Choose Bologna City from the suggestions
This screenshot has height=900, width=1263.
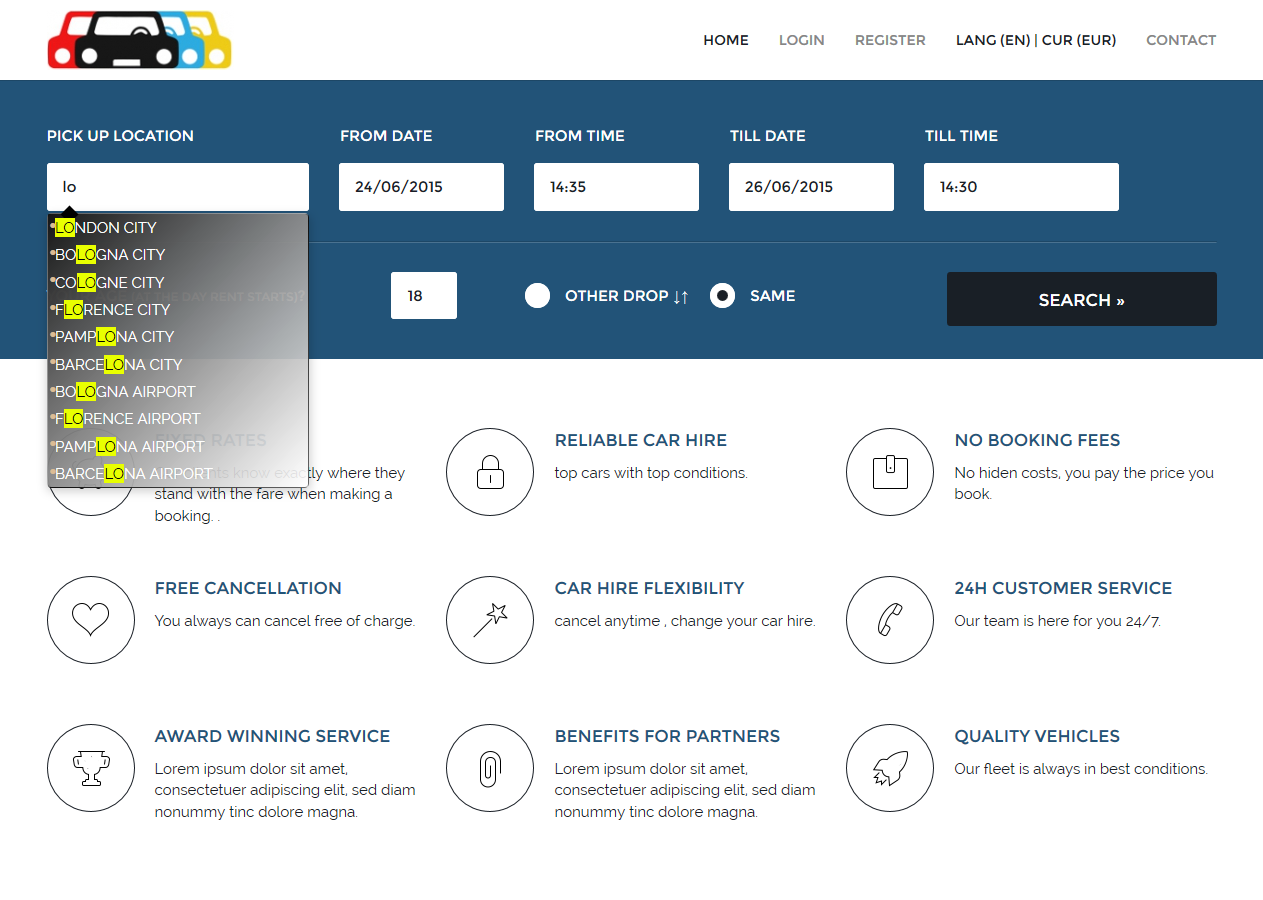pyautogui.click(x=178, y=255)
